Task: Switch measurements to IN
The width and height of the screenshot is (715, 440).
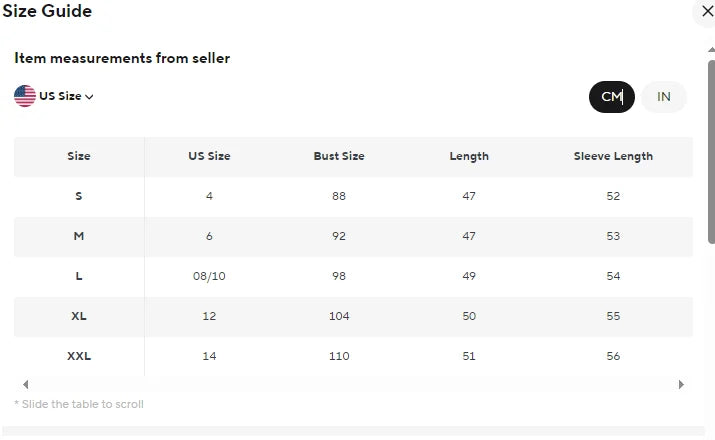Action: click(664, 97)
